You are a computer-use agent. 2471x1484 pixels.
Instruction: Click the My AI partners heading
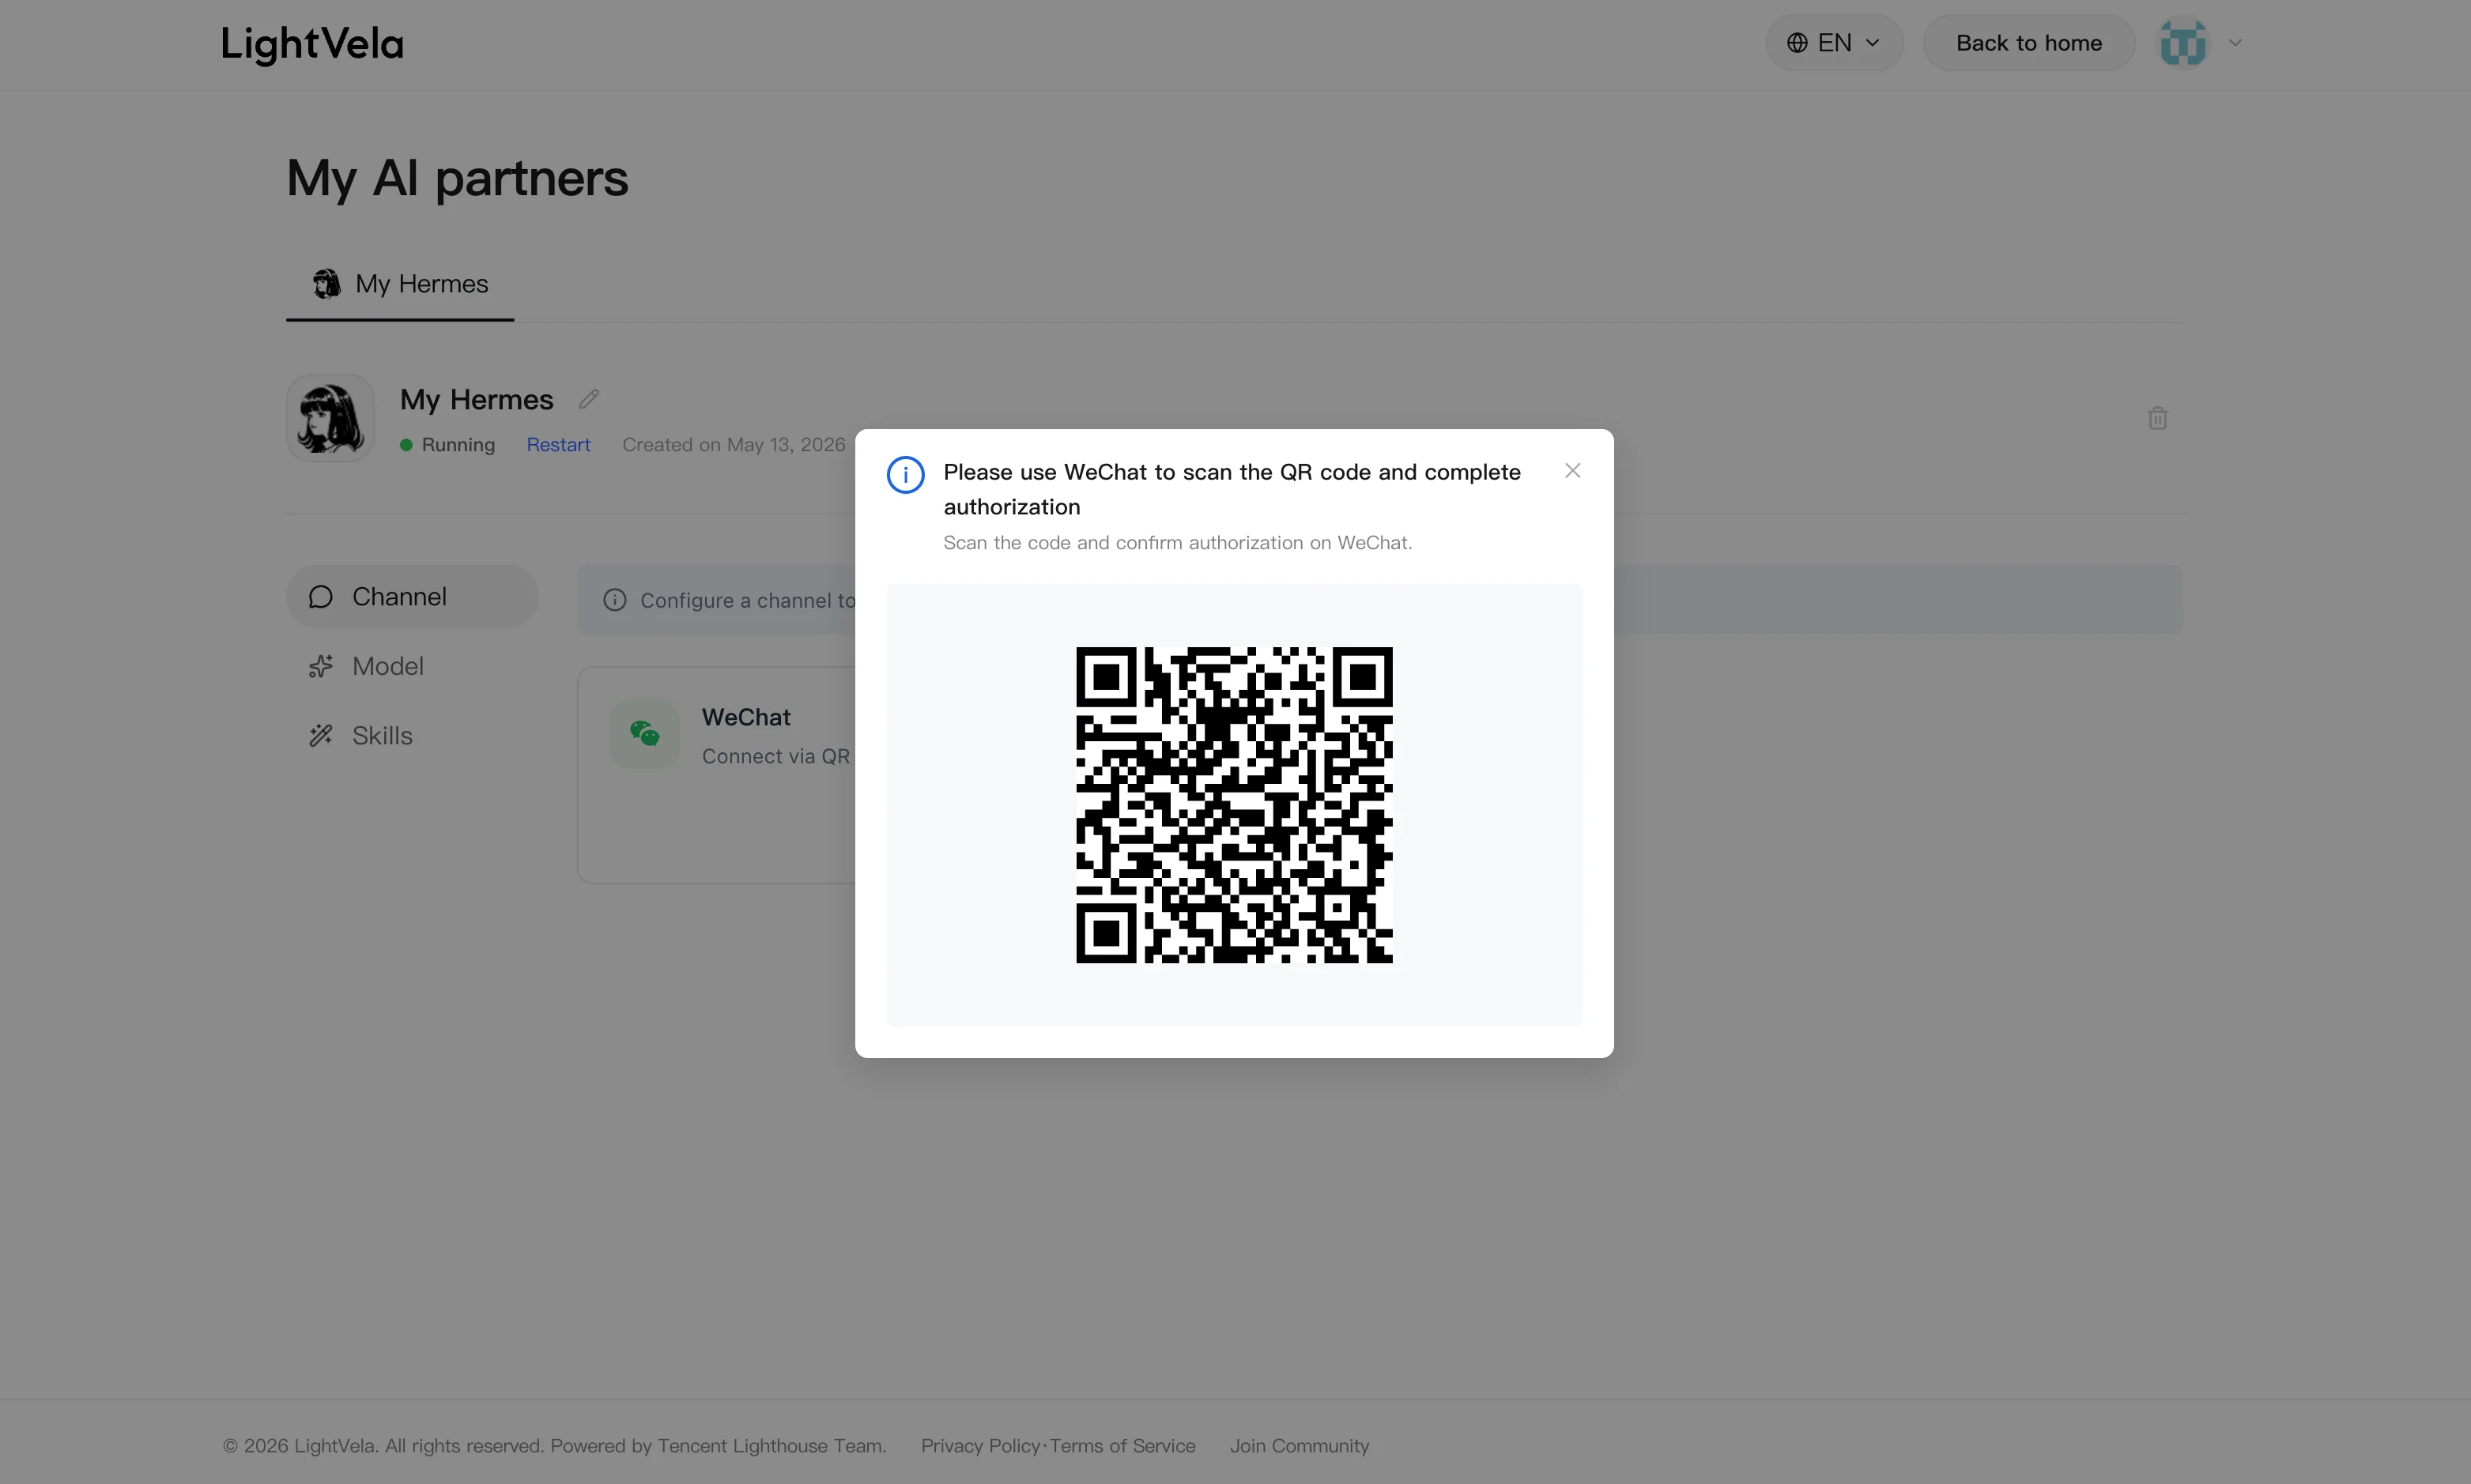(457, 179)
